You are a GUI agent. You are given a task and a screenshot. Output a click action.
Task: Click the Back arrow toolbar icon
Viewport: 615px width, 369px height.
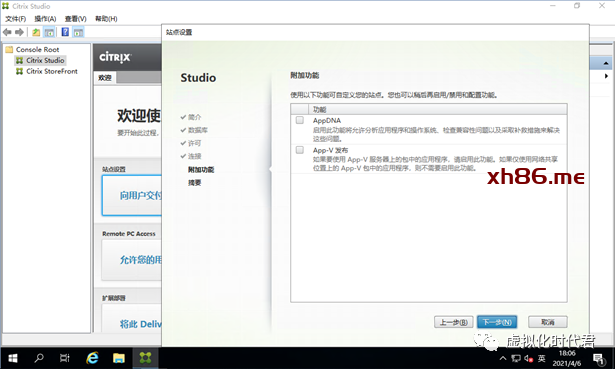click(x=7, y=32)
